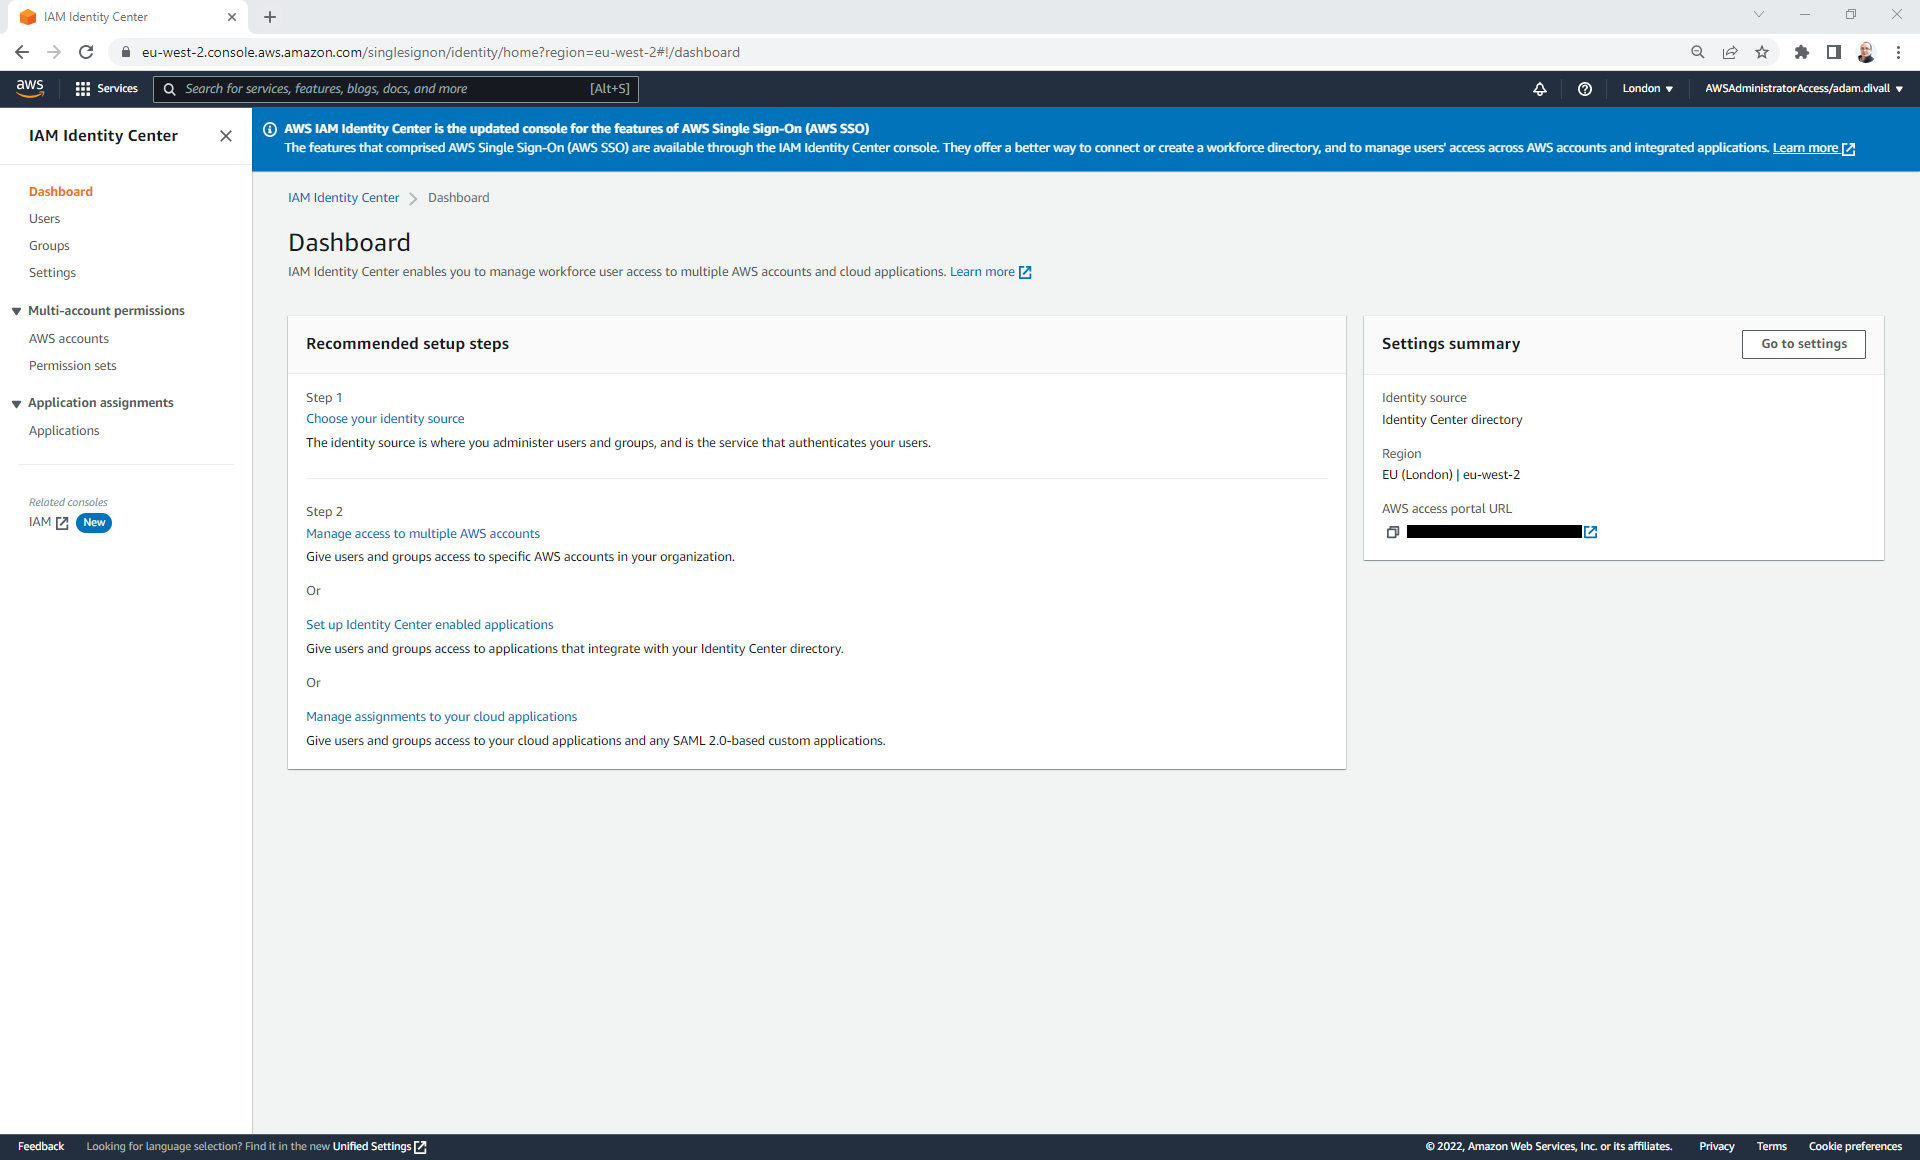Open the Choose your identity source link

(x=385, y=418)
